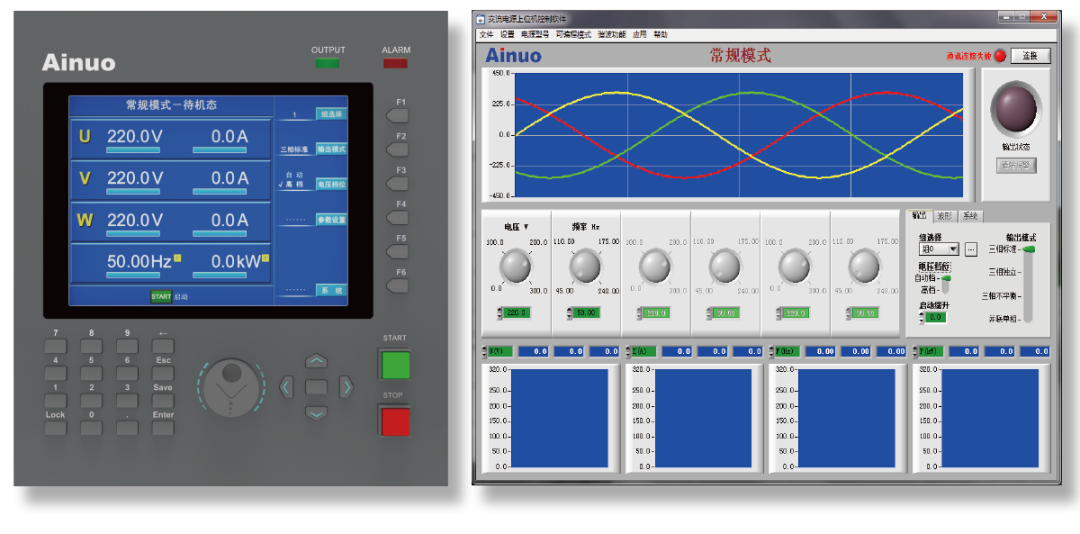
Task: Click the up arrow navigation key
Action: pos(316,361)
